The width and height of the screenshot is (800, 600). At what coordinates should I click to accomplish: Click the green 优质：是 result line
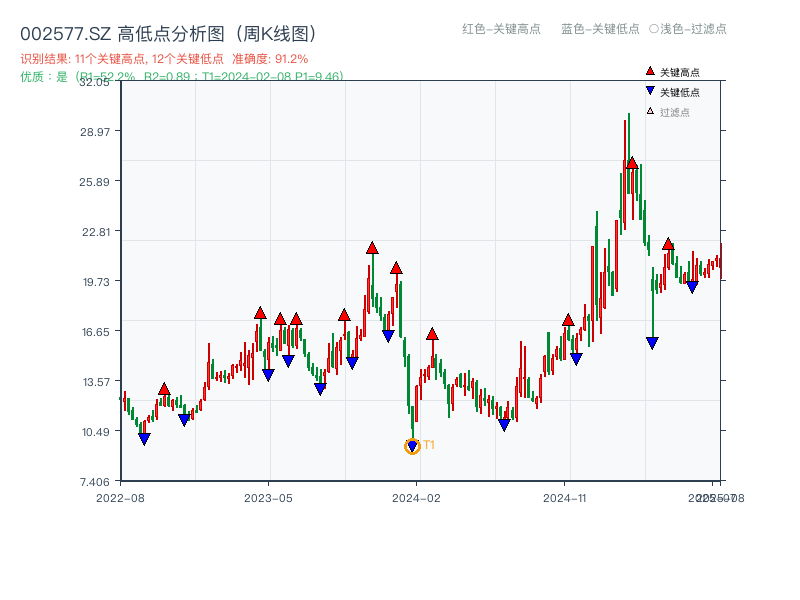(x=182, y=77)
